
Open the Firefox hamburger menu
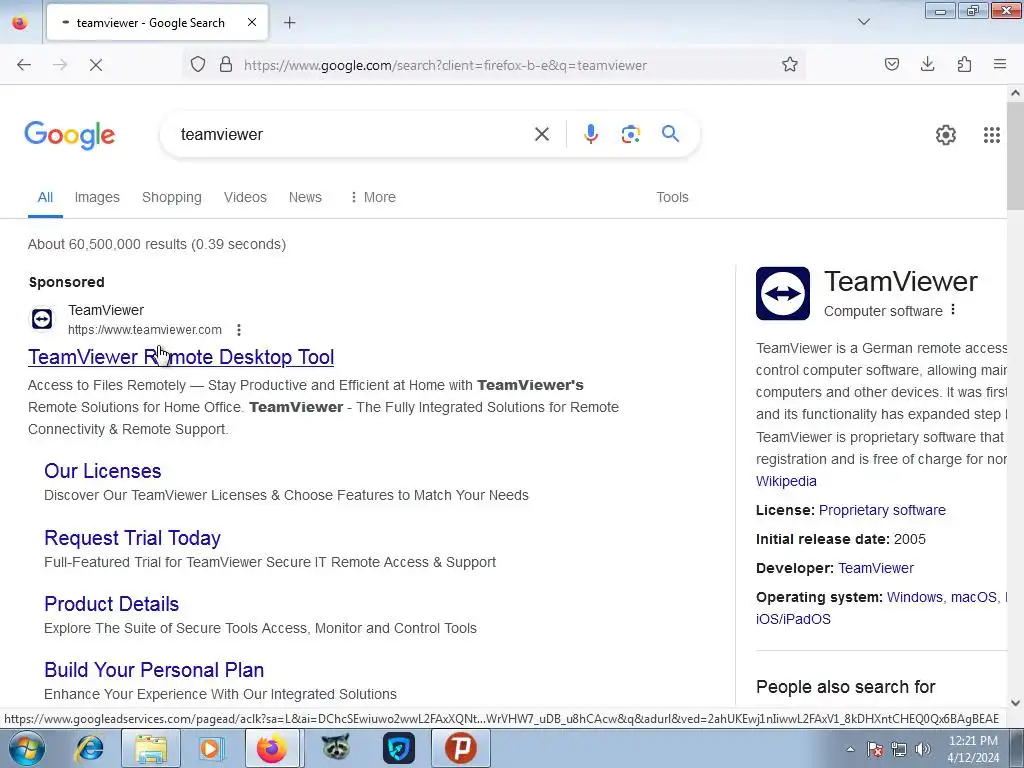tap(1000, 65)
